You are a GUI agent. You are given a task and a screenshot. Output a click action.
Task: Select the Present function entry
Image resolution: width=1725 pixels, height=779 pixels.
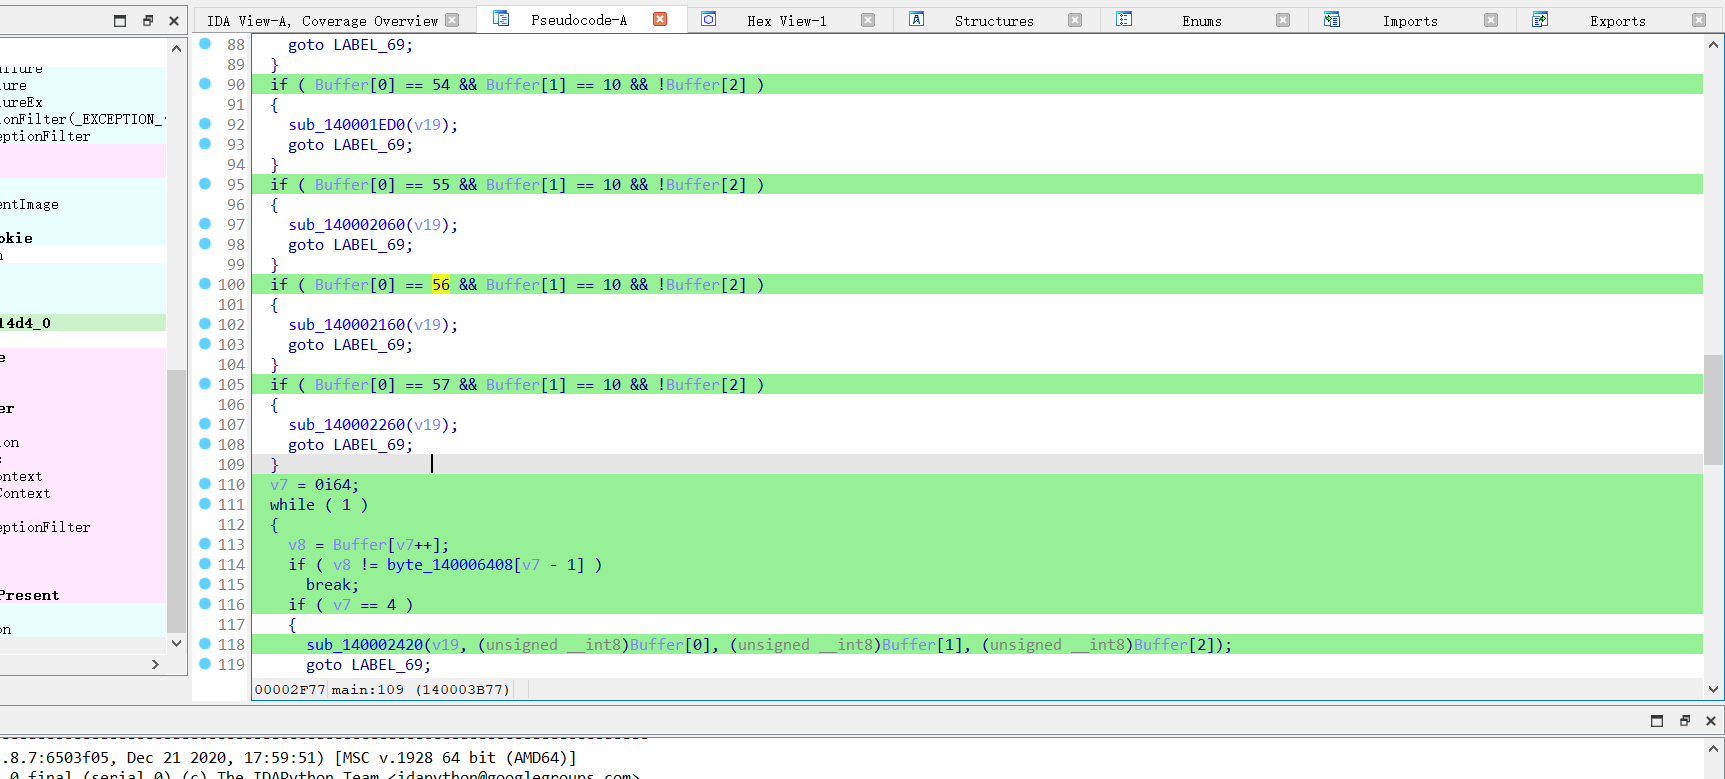coord(83,595)
